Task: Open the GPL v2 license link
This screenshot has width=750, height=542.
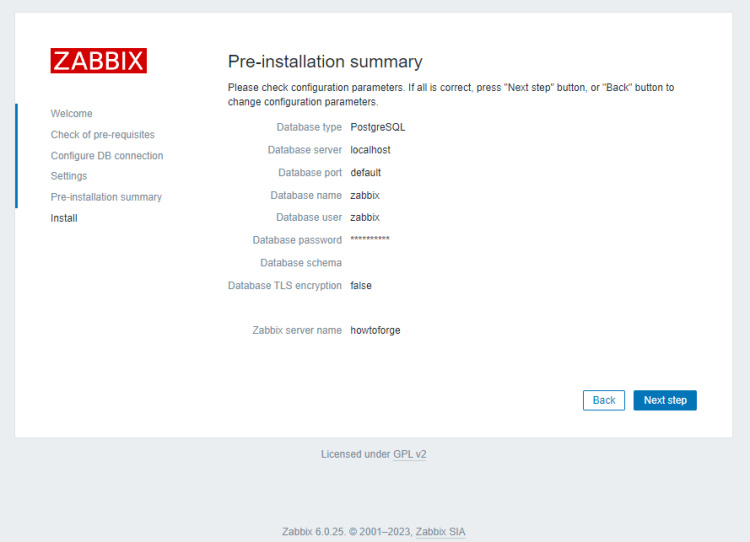Action: (x=410, y=454)
